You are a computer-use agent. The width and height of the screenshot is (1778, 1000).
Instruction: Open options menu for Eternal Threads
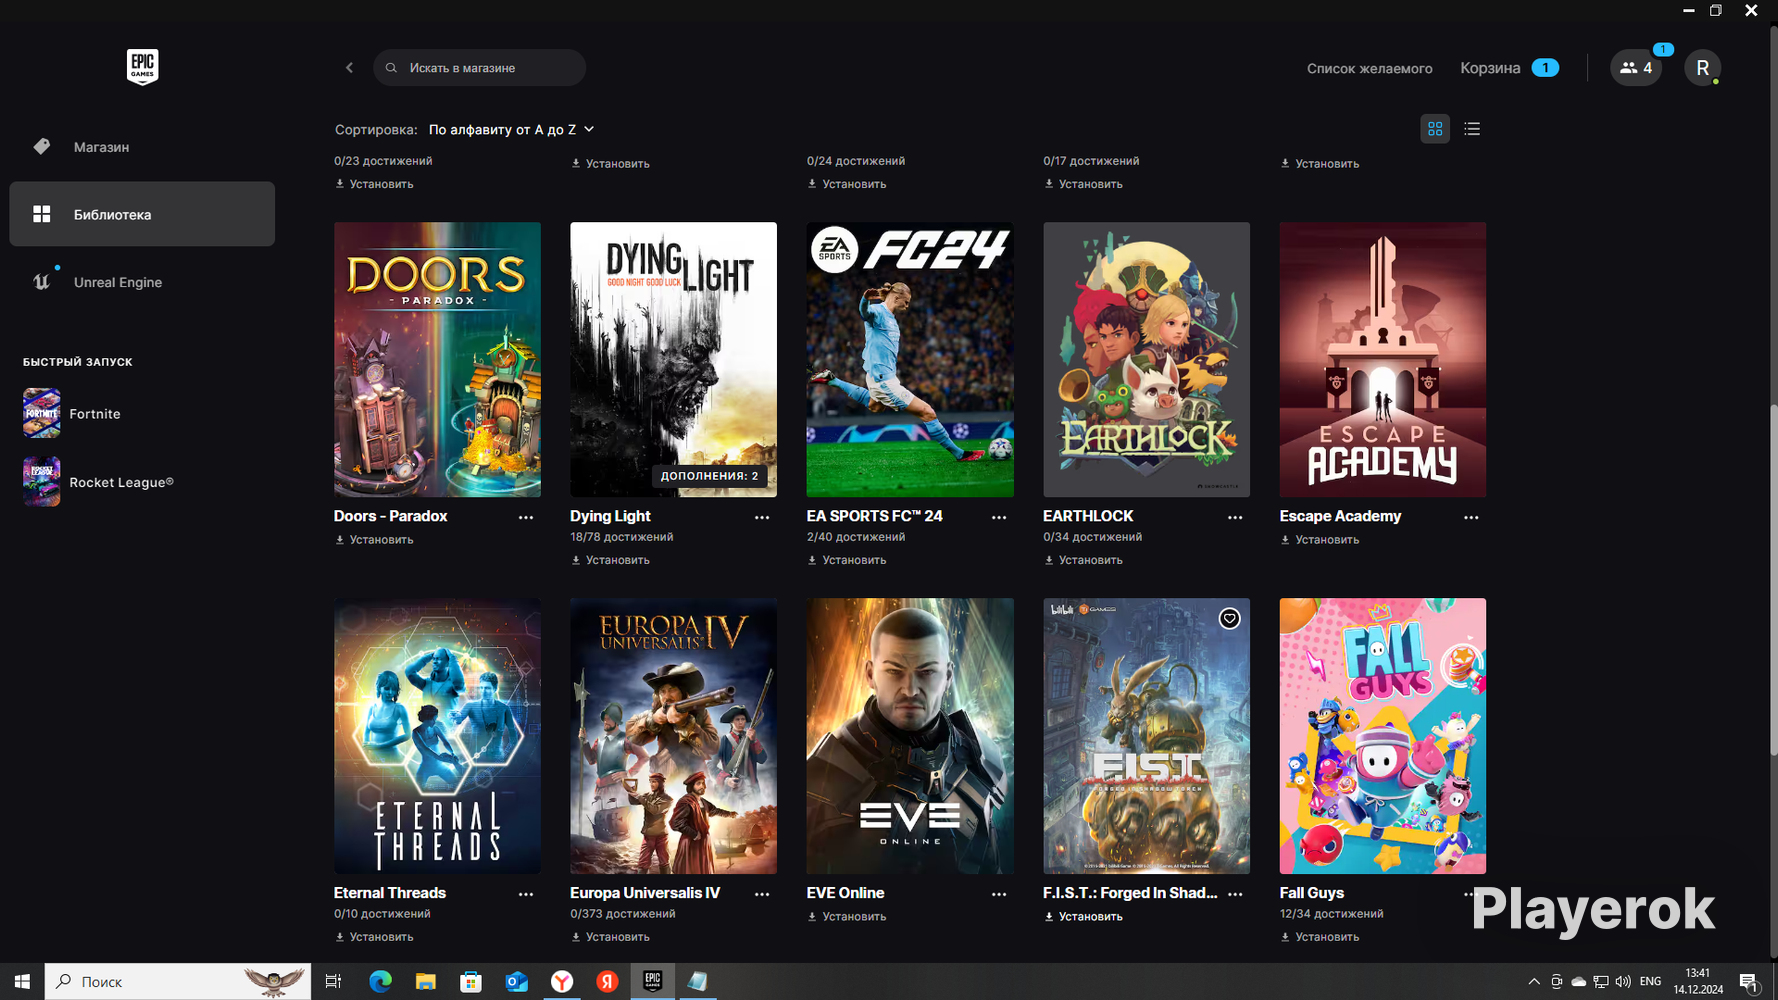click(526, 894)
